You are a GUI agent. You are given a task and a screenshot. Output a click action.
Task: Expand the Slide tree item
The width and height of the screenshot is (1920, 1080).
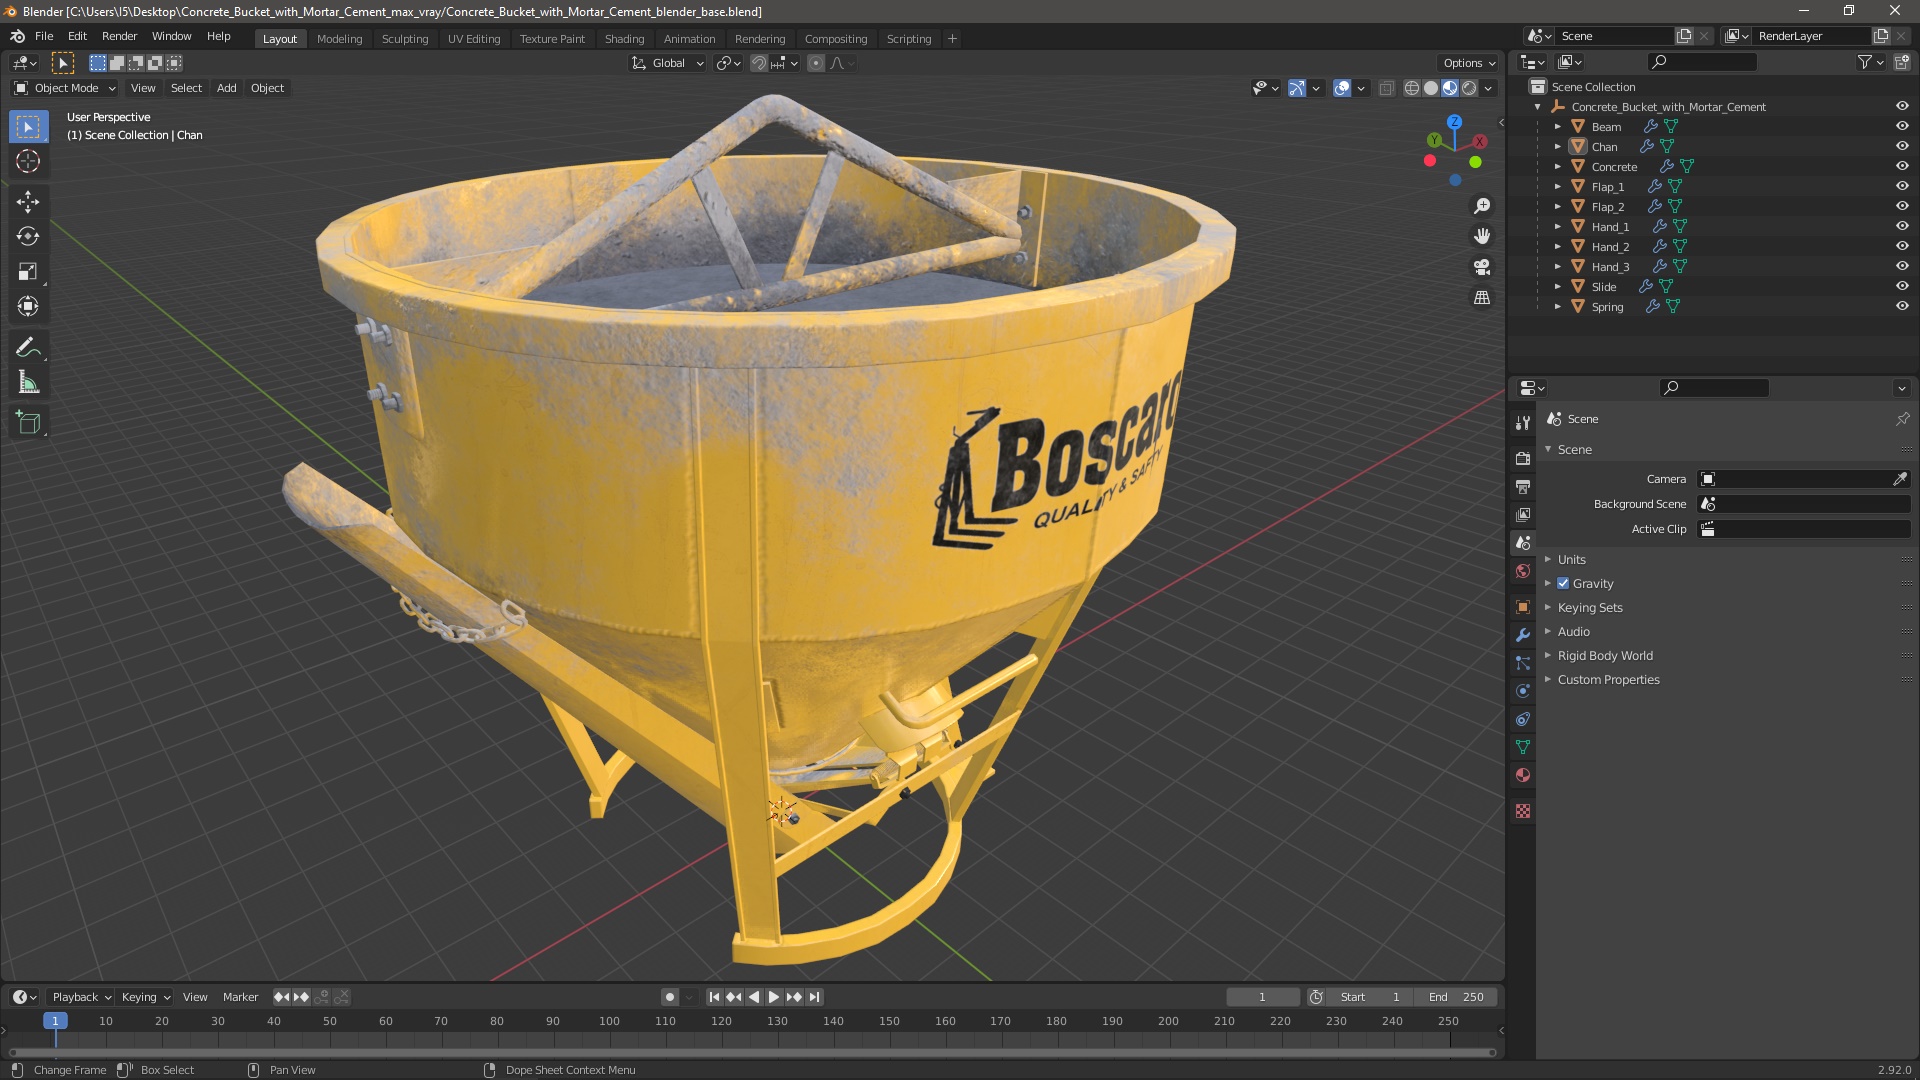(1557, 286)
